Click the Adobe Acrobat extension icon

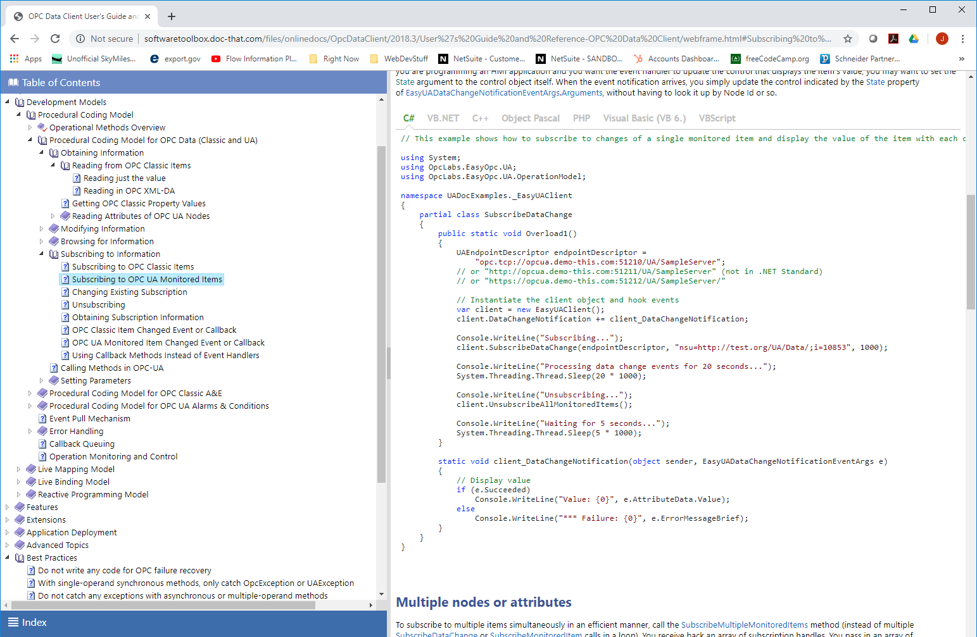pyautogui.click(x=893, y=39)
